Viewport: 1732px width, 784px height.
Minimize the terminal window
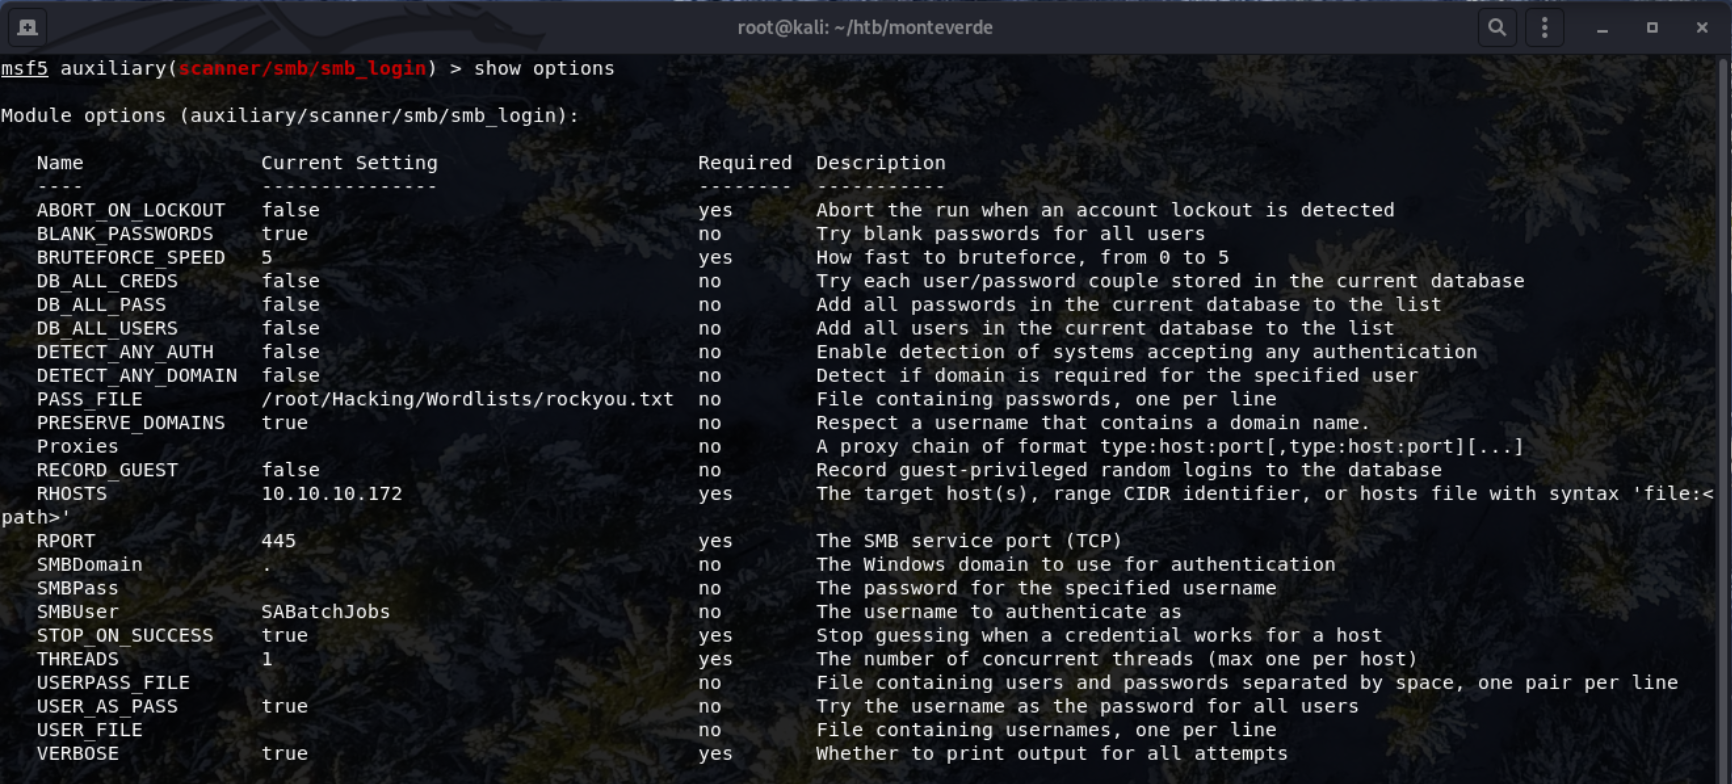tap(1602, 28)
